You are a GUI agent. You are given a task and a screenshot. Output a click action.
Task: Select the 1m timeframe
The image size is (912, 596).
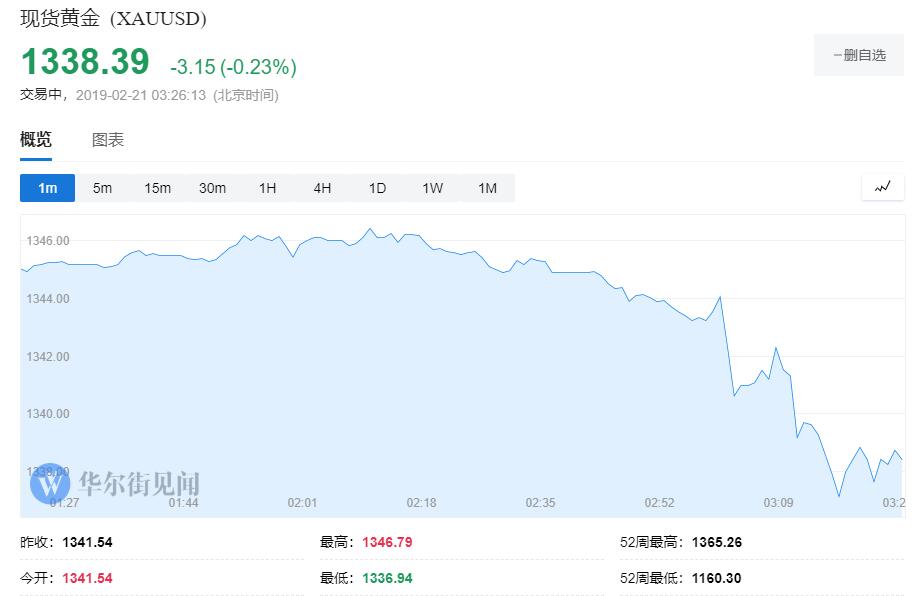(x=48, y=188)
